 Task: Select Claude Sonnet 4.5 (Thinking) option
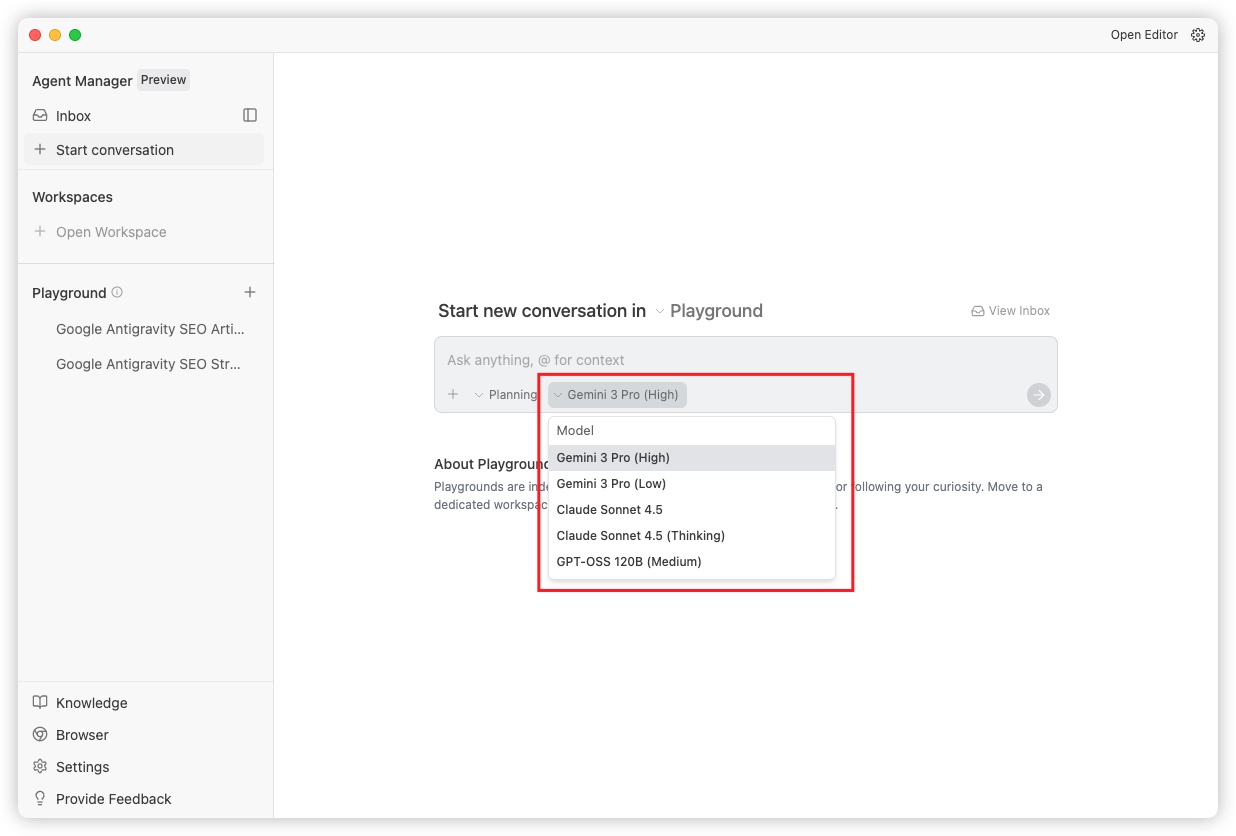coord(640,536)
